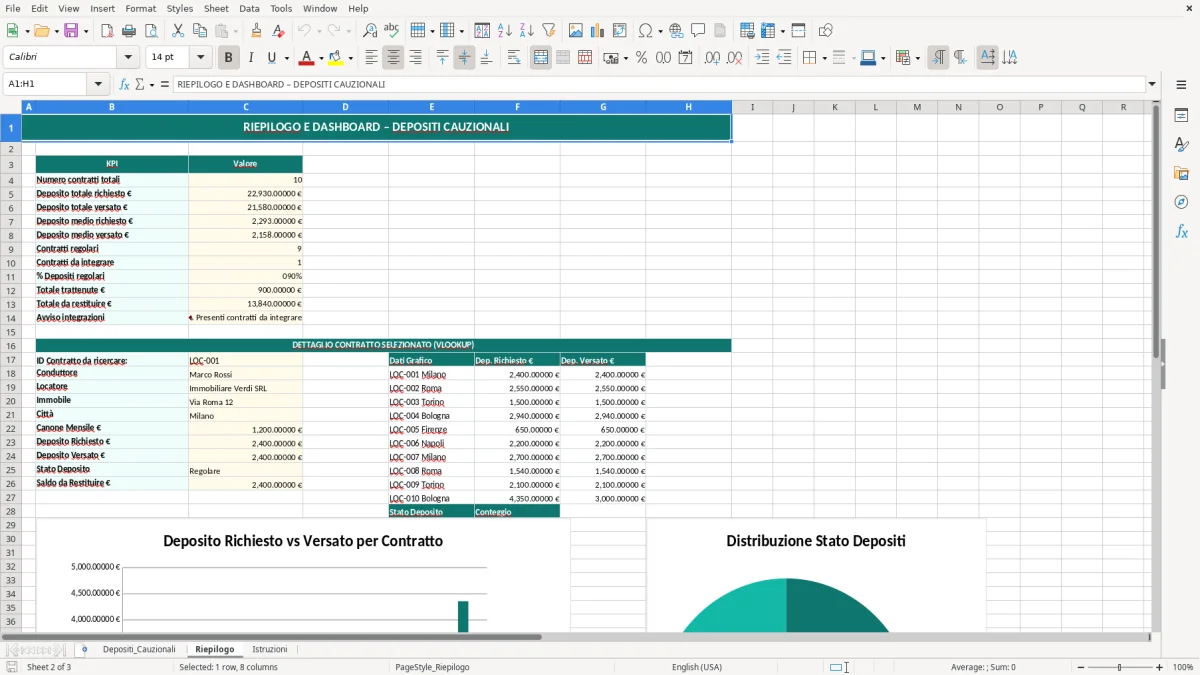Viewport: 1200px width, 675px height.
Task: Open the Underline style dropdown arrow
Action: [285, 58]
